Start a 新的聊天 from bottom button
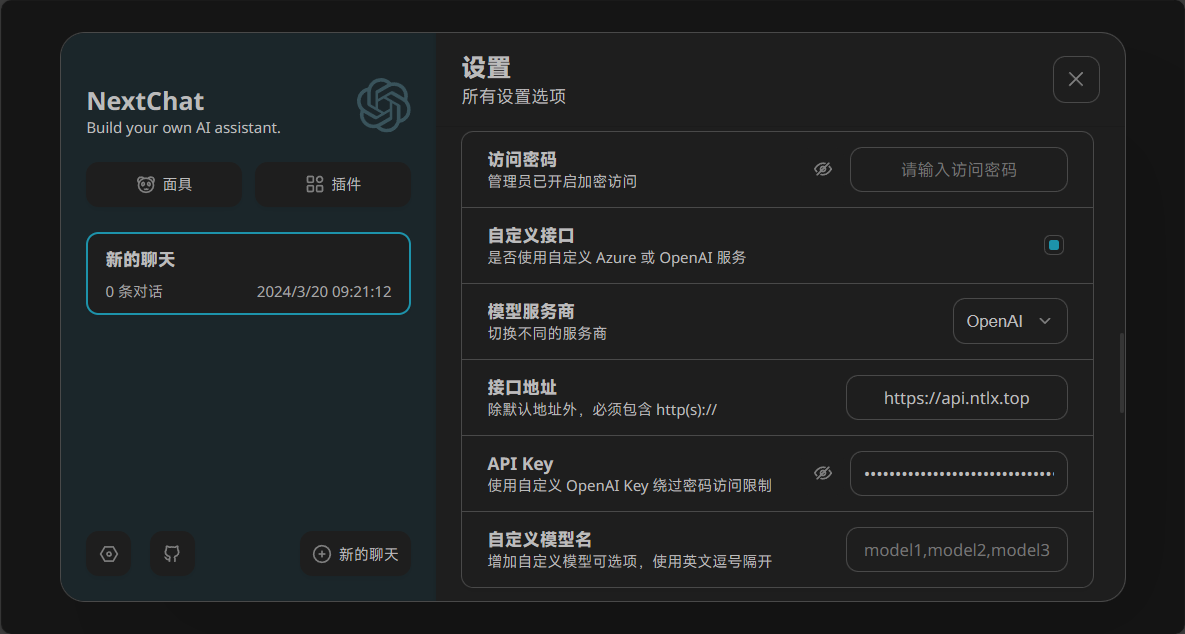Image resolution: width=1185 pixels, height=634 pixels. point(356,554)
